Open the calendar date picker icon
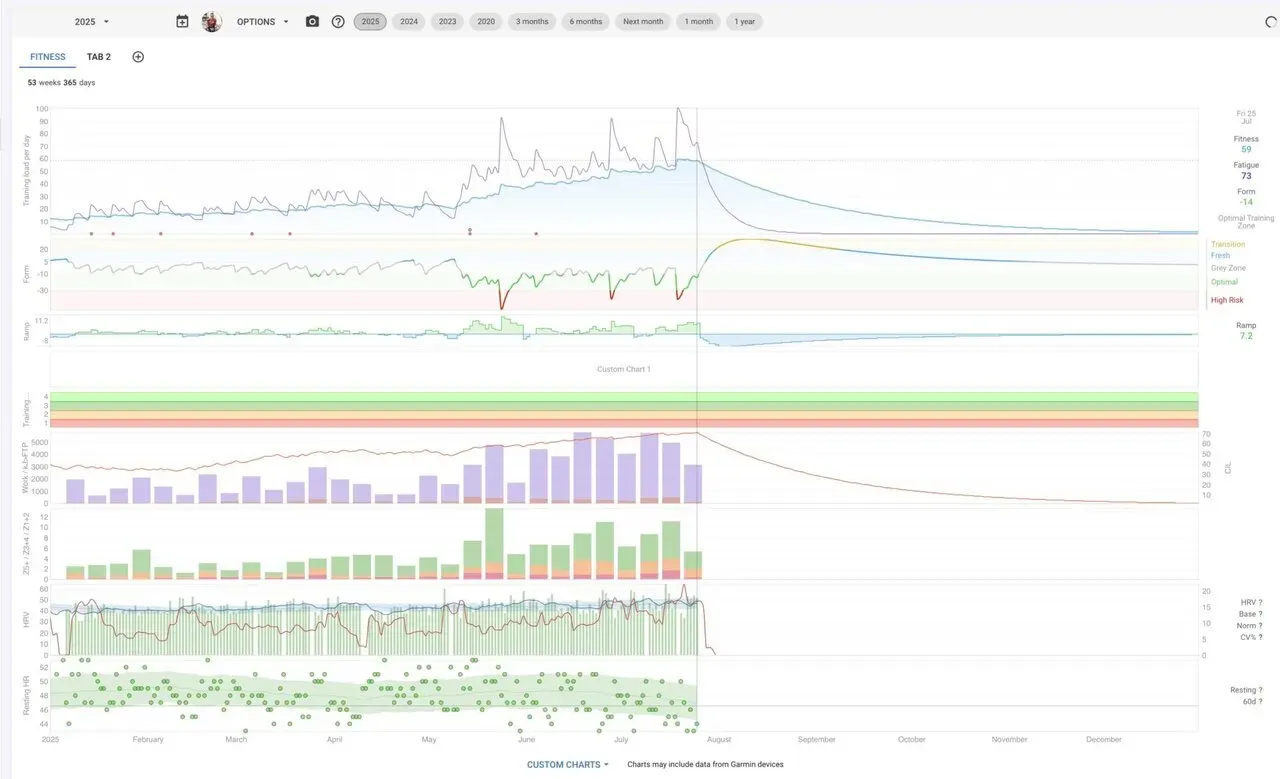This screenshot has width=1280, height=779. click(182, 21)
